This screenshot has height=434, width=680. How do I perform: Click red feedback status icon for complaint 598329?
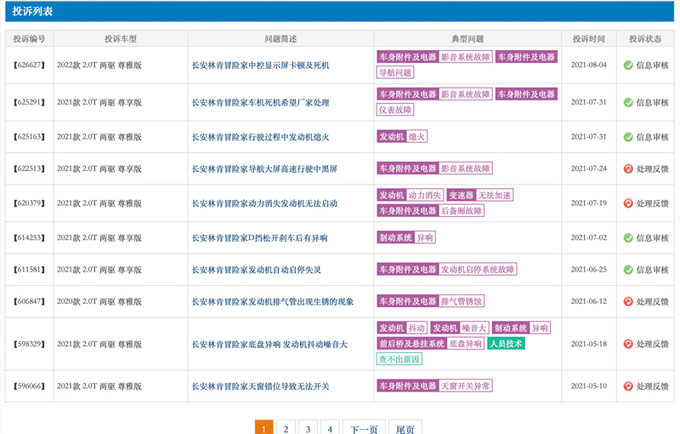pyautogui.click(x=628, y=344)
